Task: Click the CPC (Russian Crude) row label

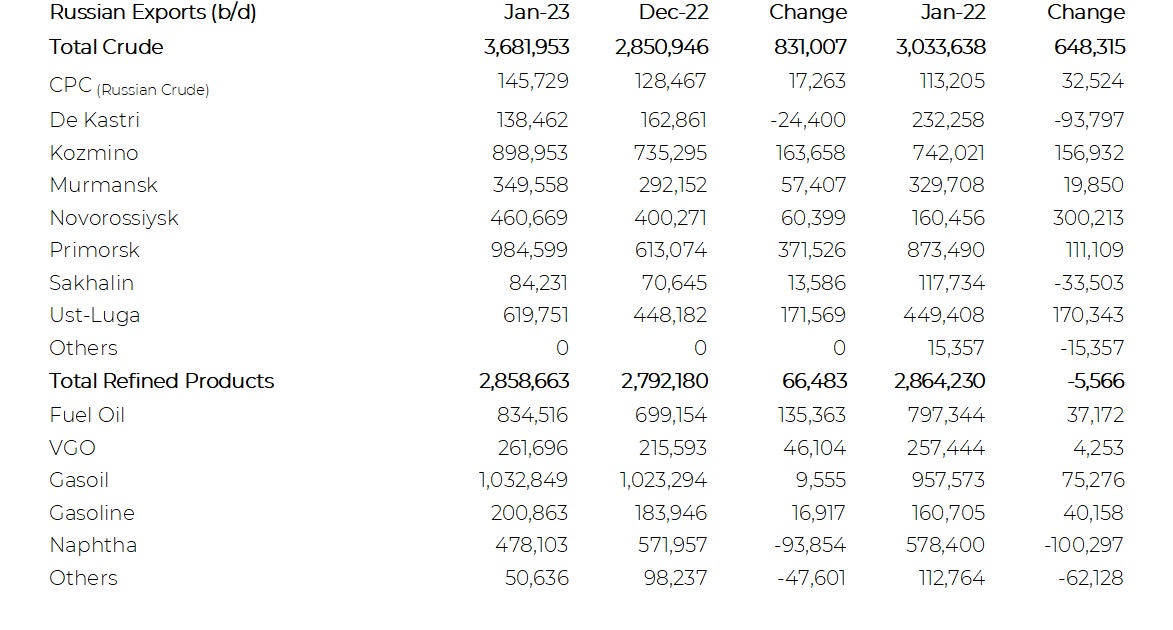Action: (129, 87)
